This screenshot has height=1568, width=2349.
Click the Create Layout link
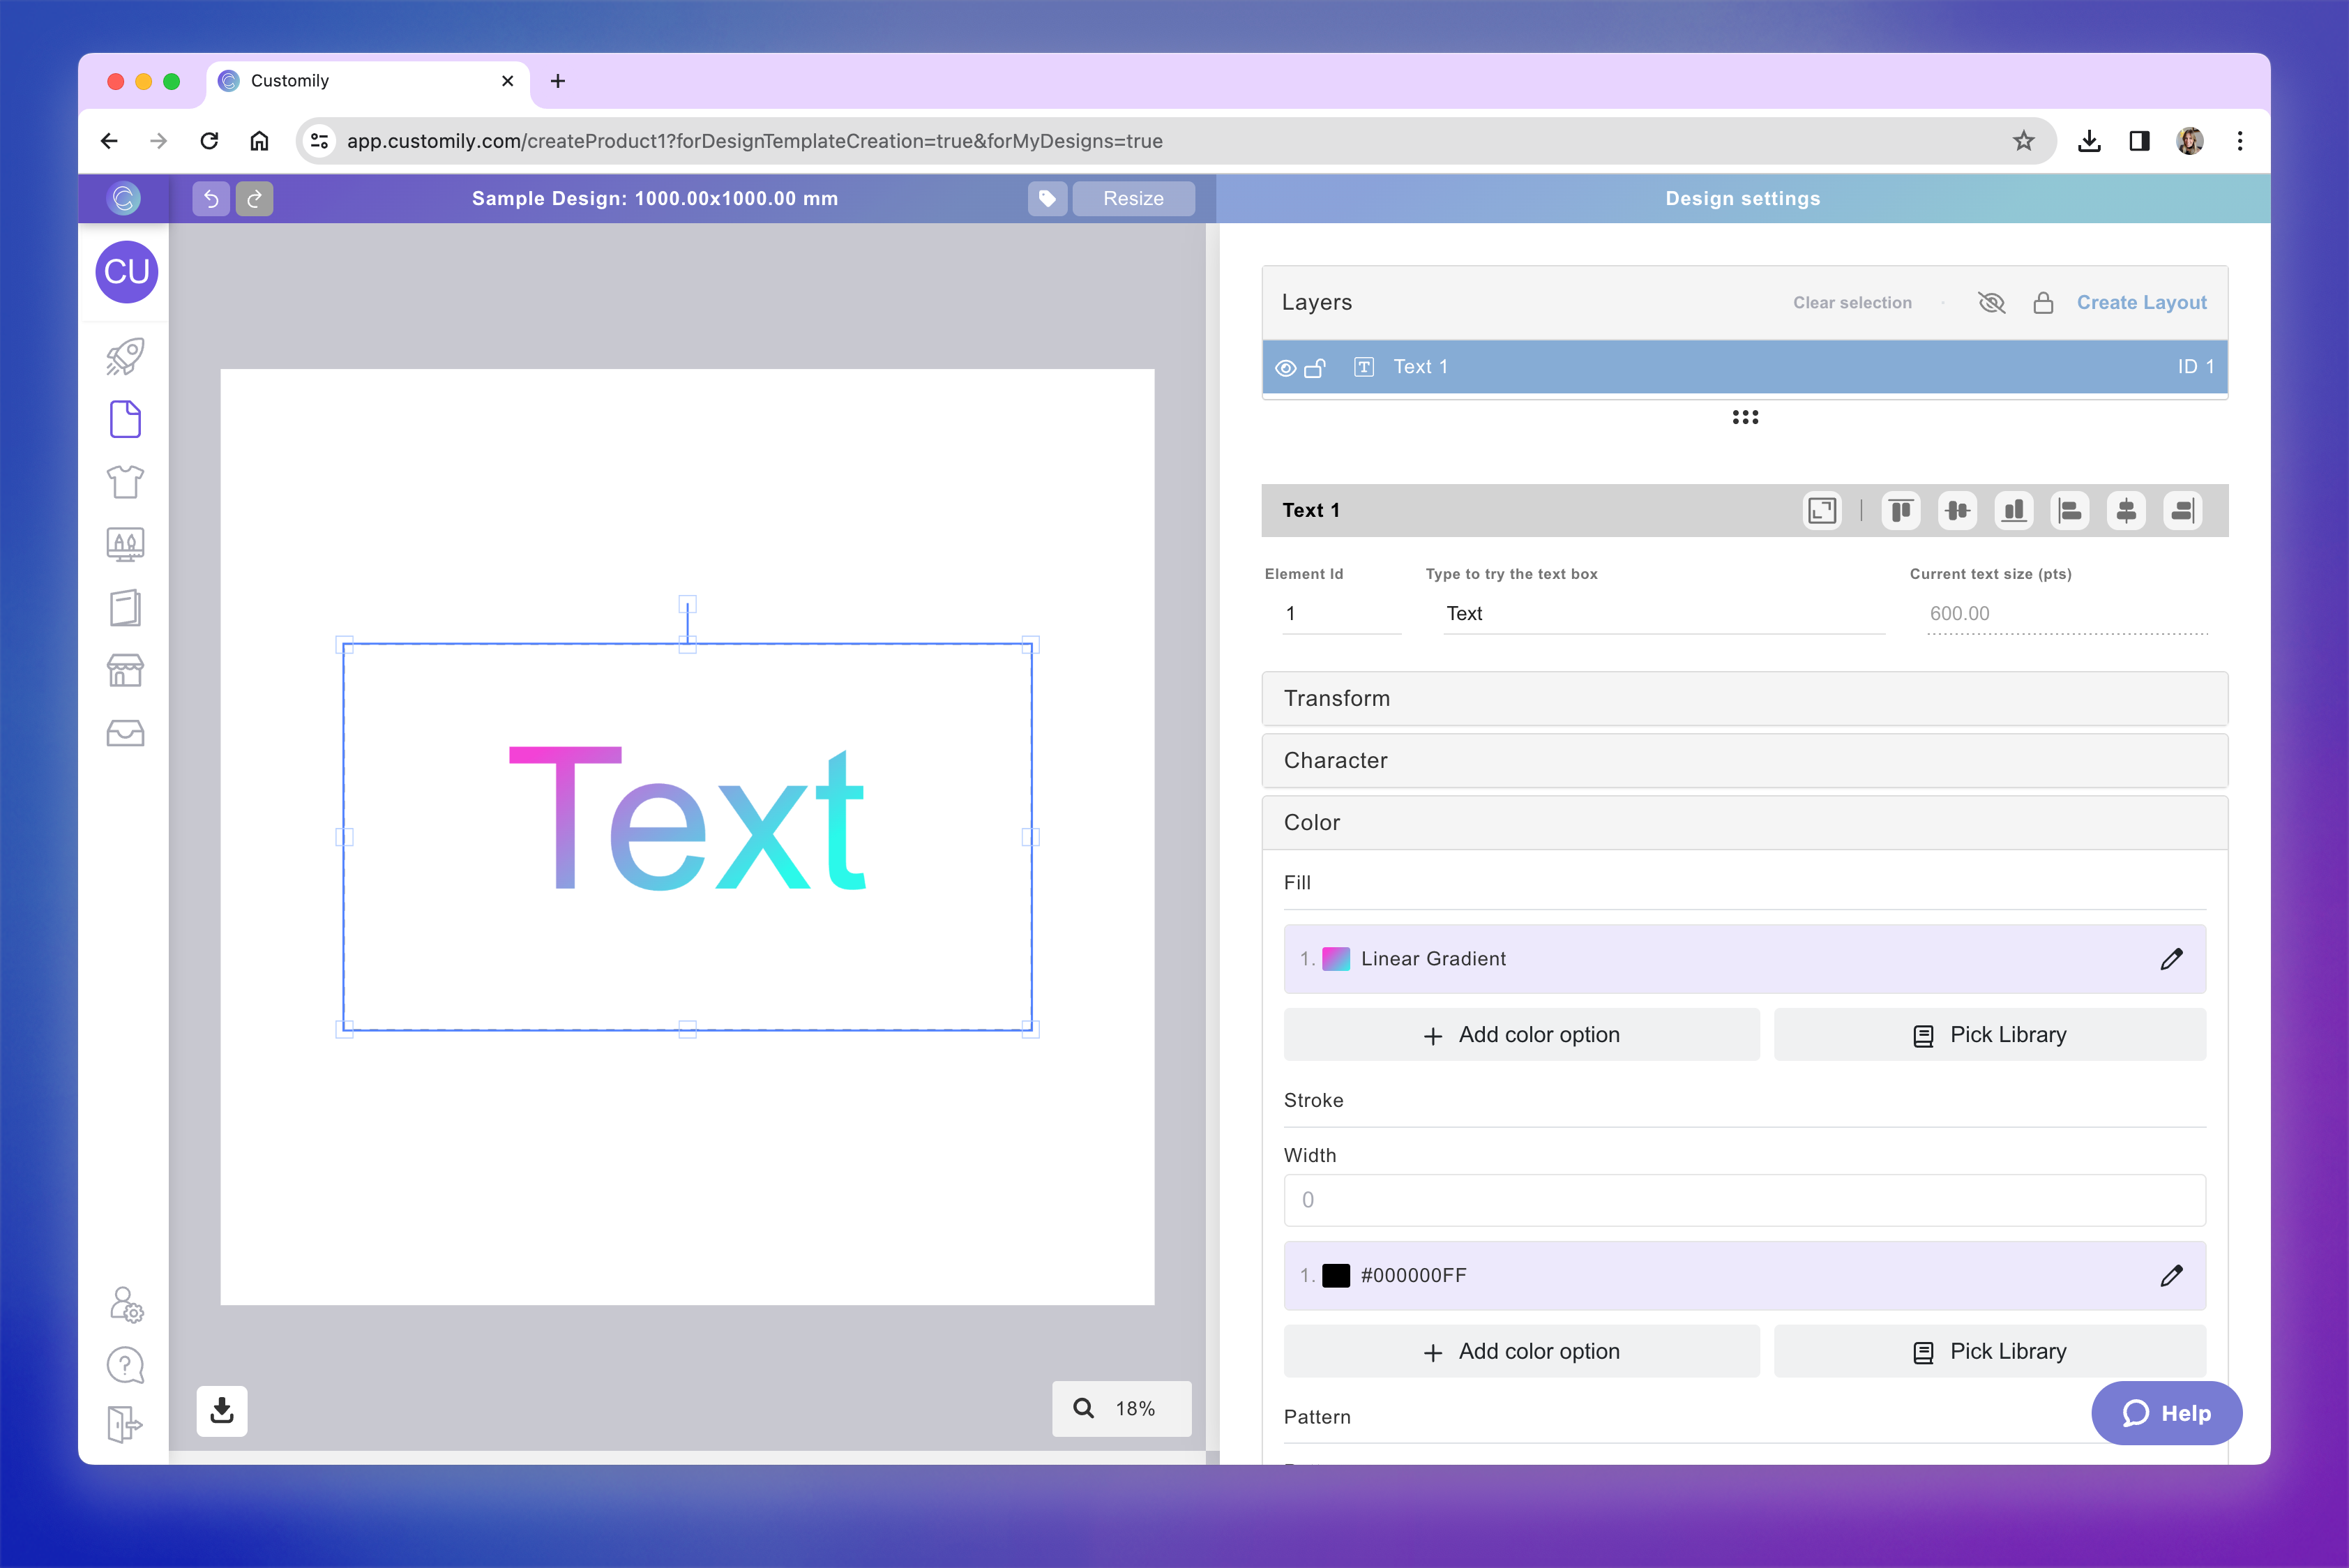point(2142,302)
